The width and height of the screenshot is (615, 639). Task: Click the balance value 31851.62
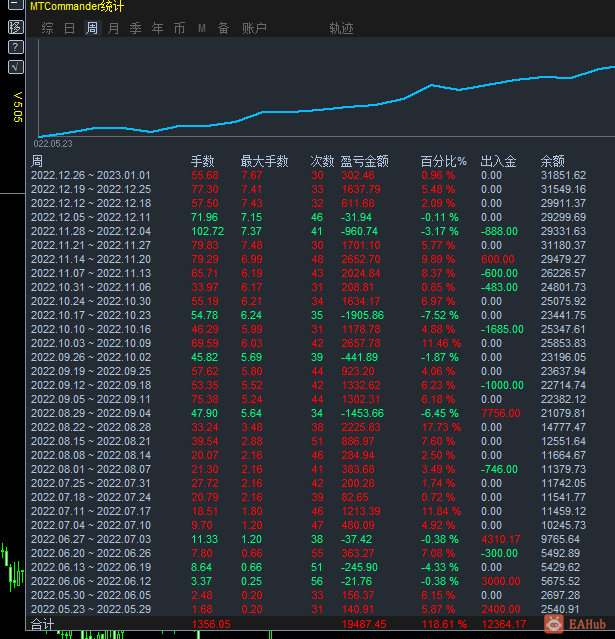click(563, 175)
